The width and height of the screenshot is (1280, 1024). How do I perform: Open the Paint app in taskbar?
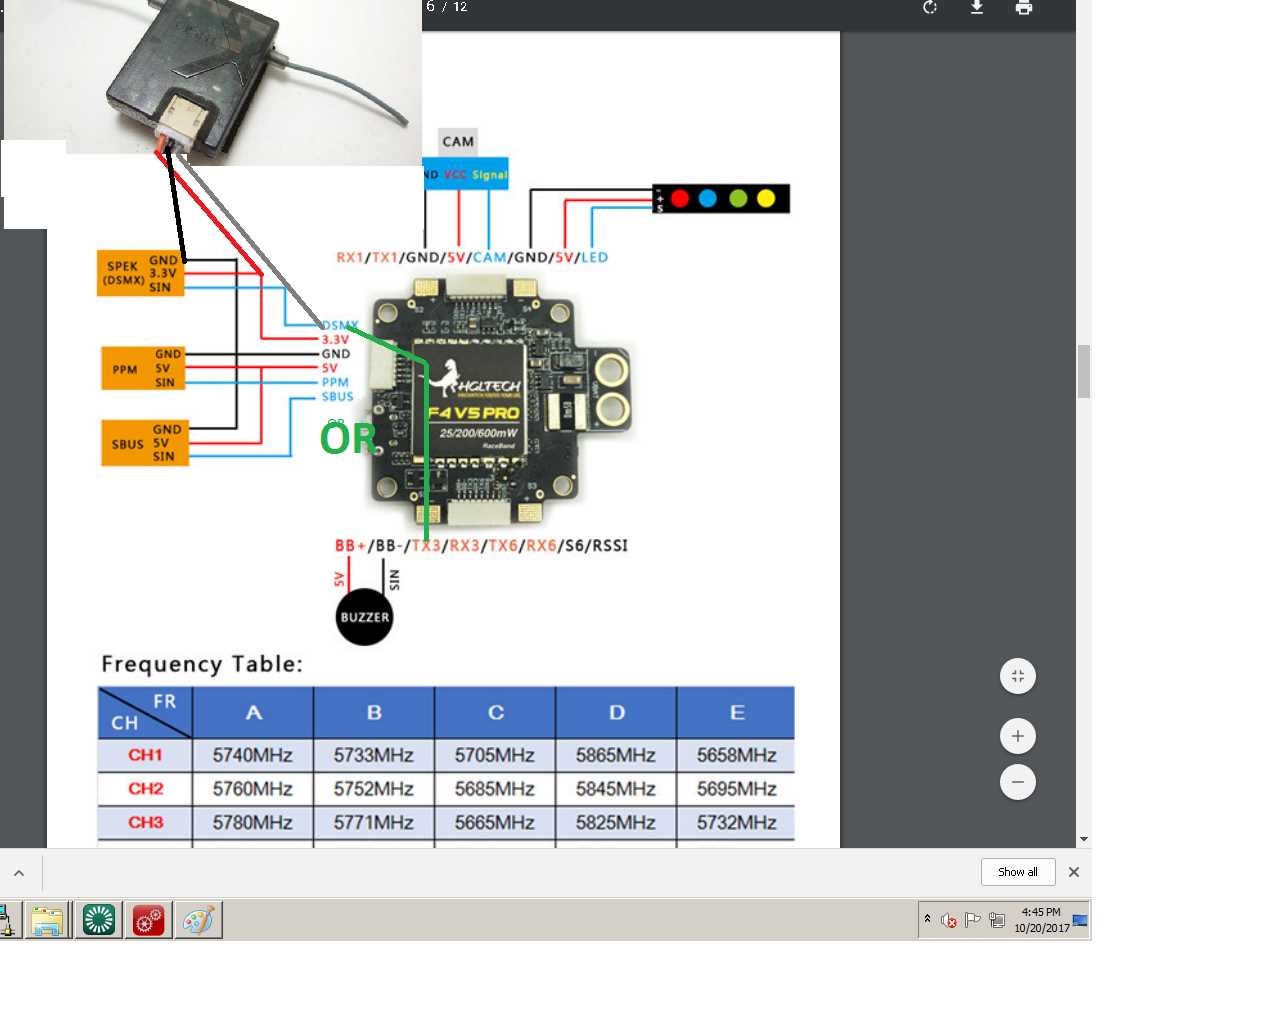tap(198, 920)
